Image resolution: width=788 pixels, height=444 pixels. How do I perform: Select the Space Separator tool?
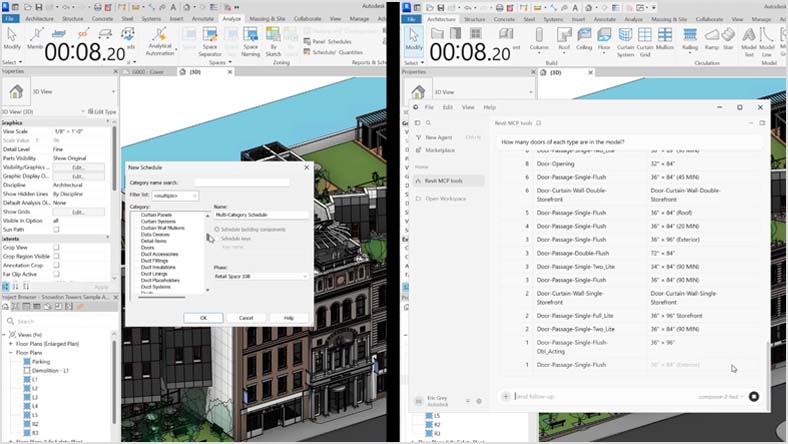click(210, 41)
